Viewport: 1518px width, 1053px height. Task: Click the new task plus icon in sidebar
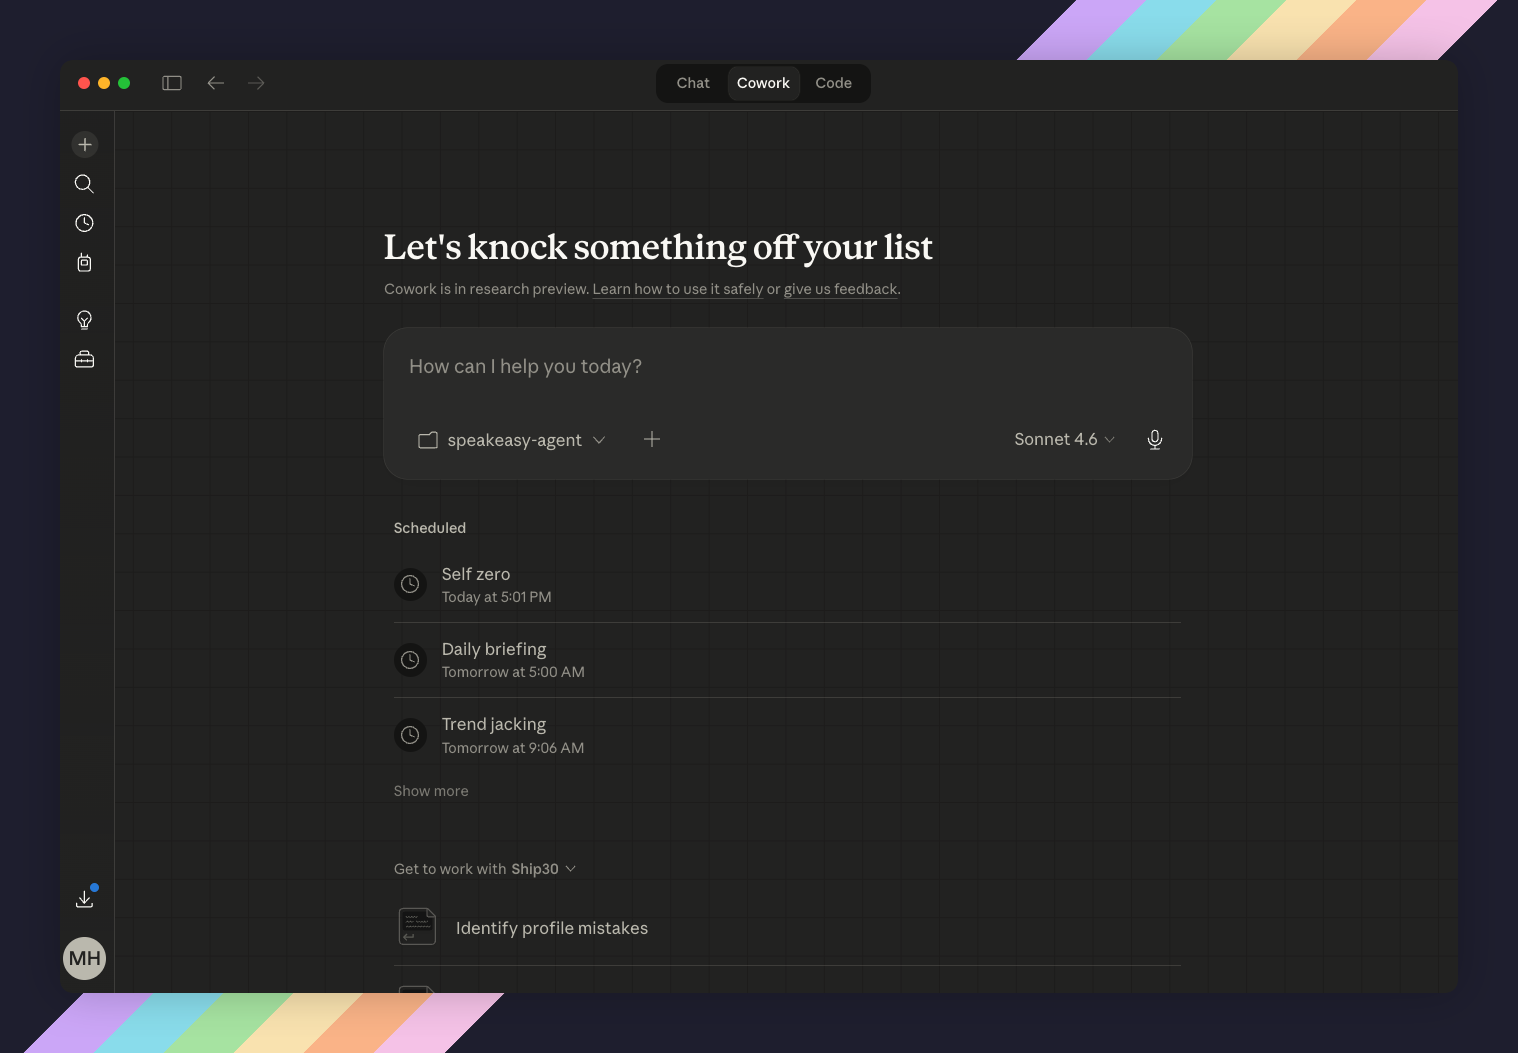(85, 145)
